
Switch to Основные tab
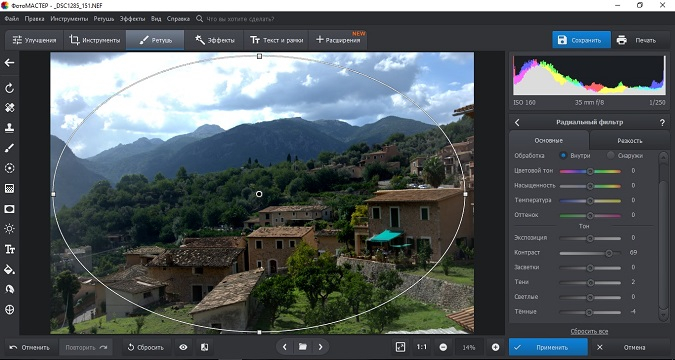[x=548, y=140]
